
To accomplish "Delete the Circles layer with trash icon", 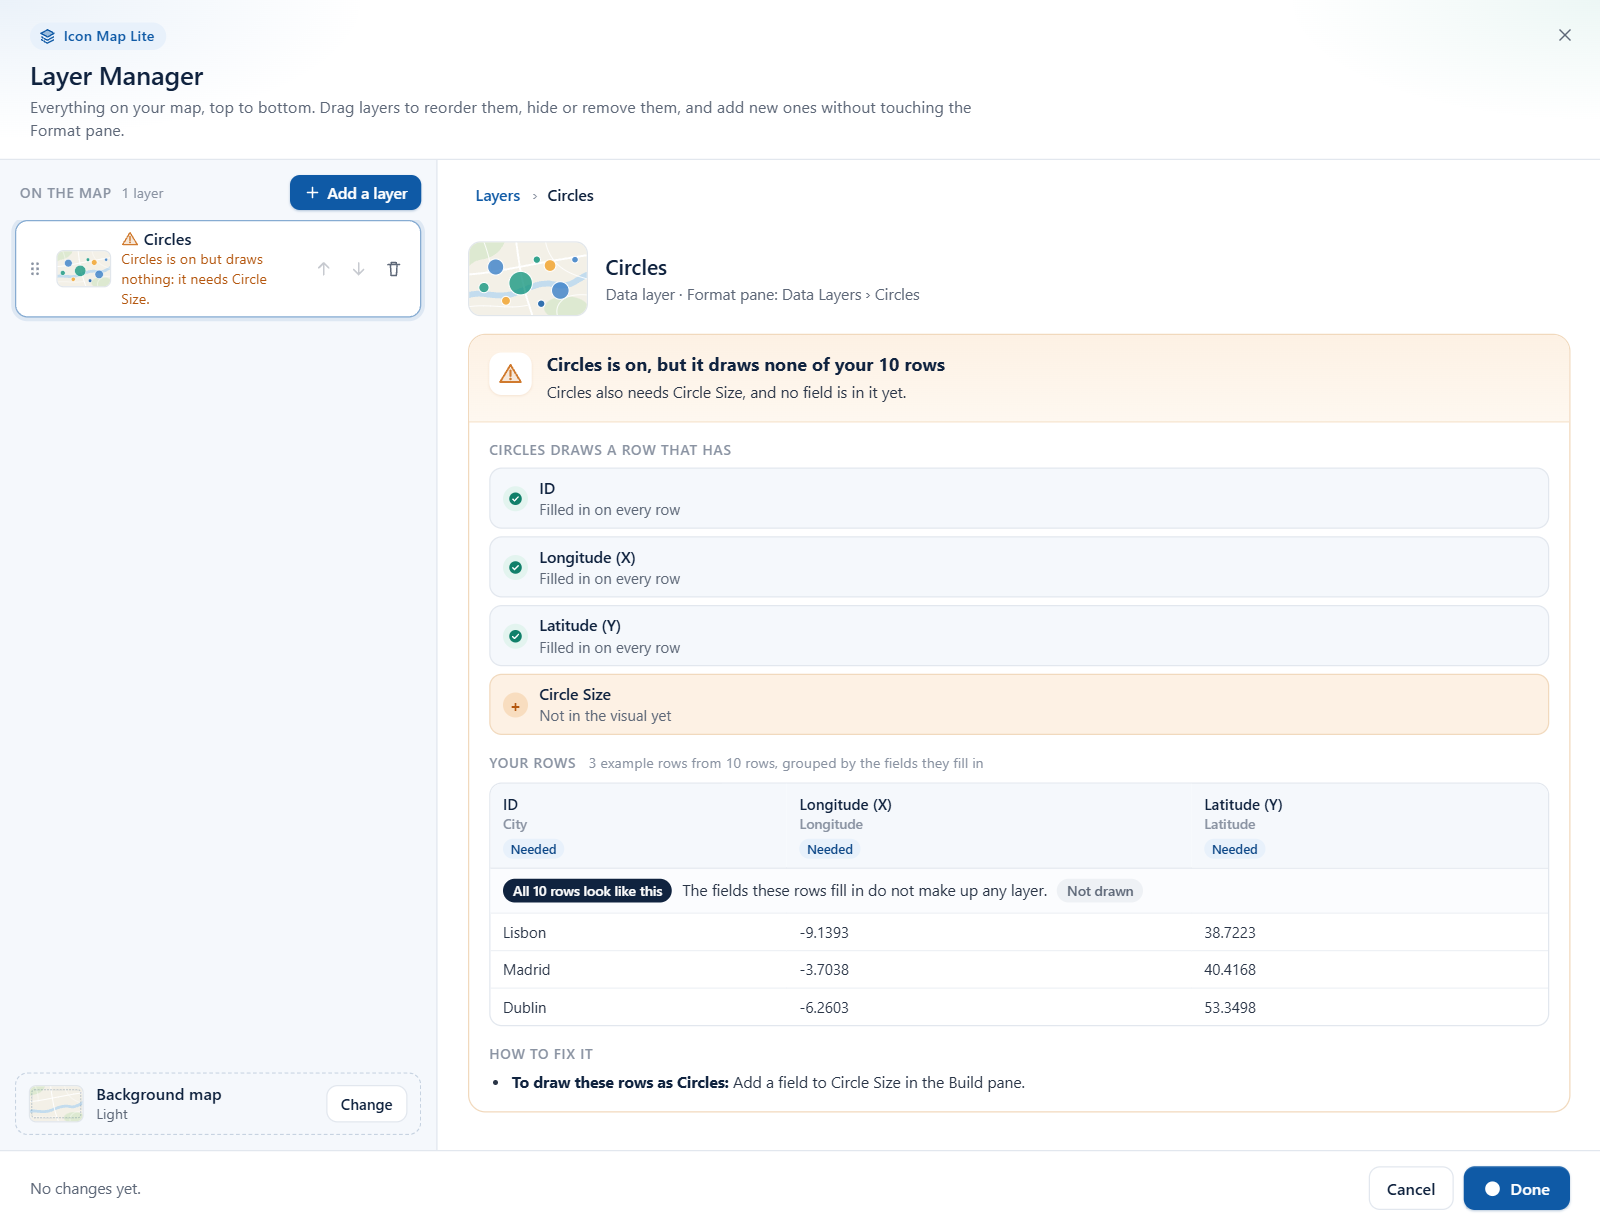I will (394, 269).
